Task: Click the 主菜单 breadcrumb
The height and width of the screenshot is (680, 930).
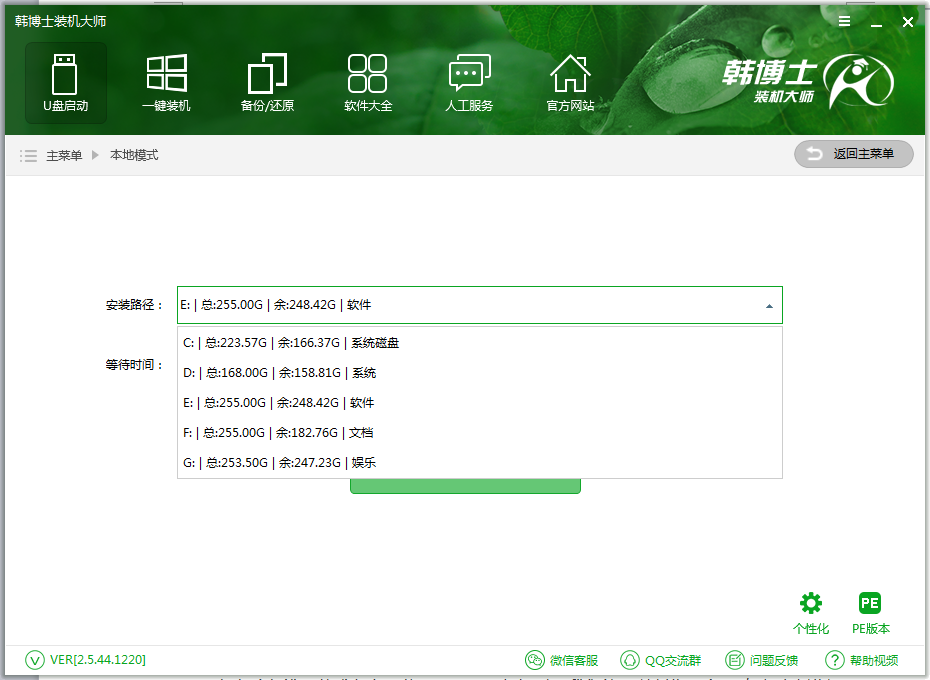Action: [64, 155]
